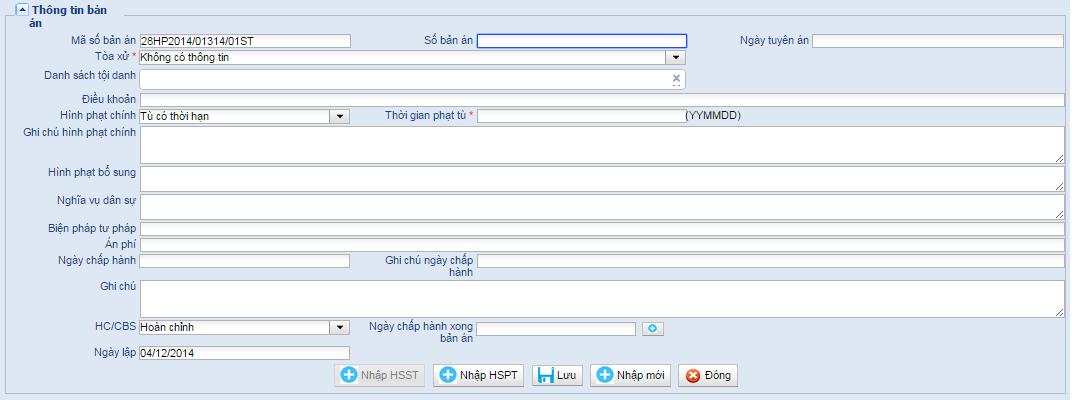Focus the Số bản án input
This screenshot has width=1072, height=400.
coord(582,41)
